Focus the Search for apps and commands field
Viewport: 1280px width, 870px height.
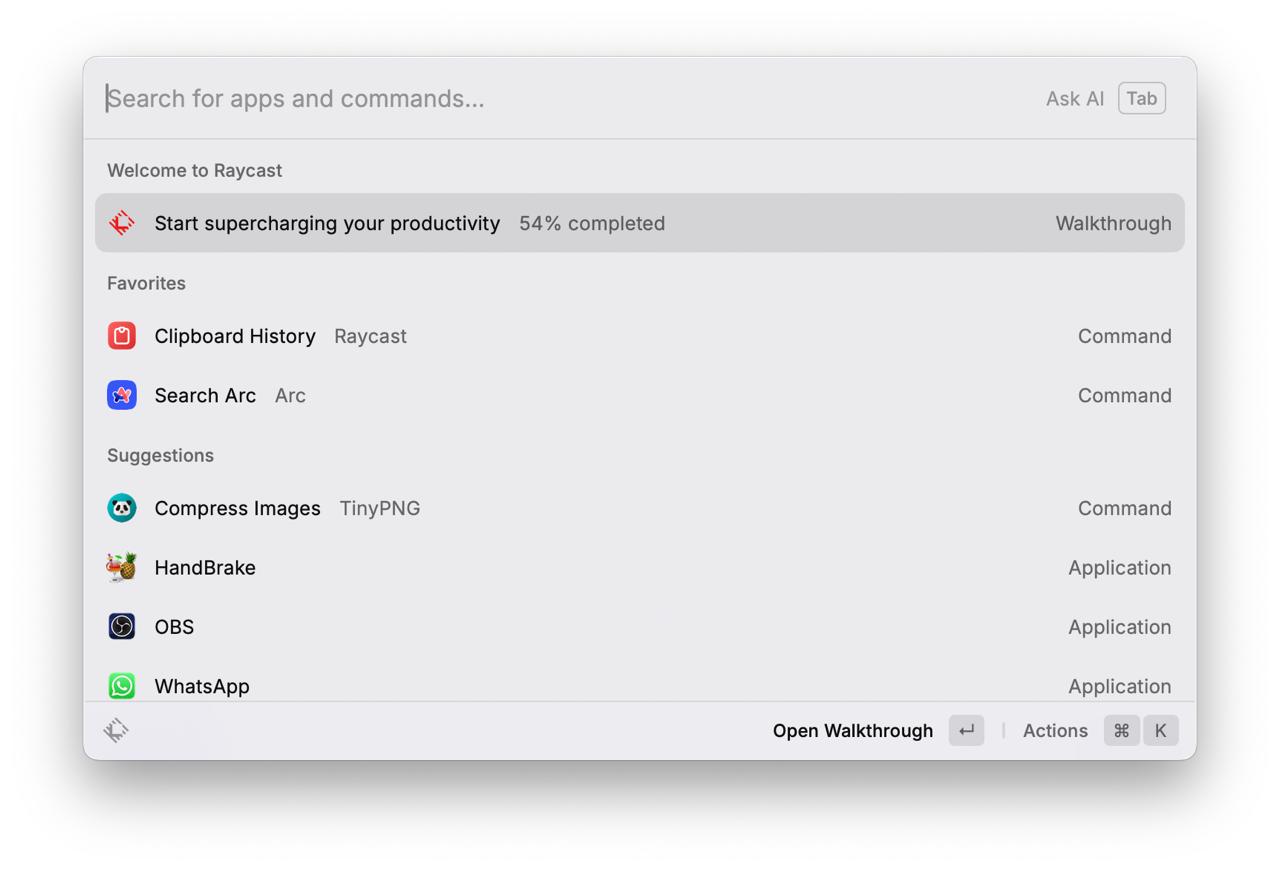pyautogui.click(x=570, y=98)
